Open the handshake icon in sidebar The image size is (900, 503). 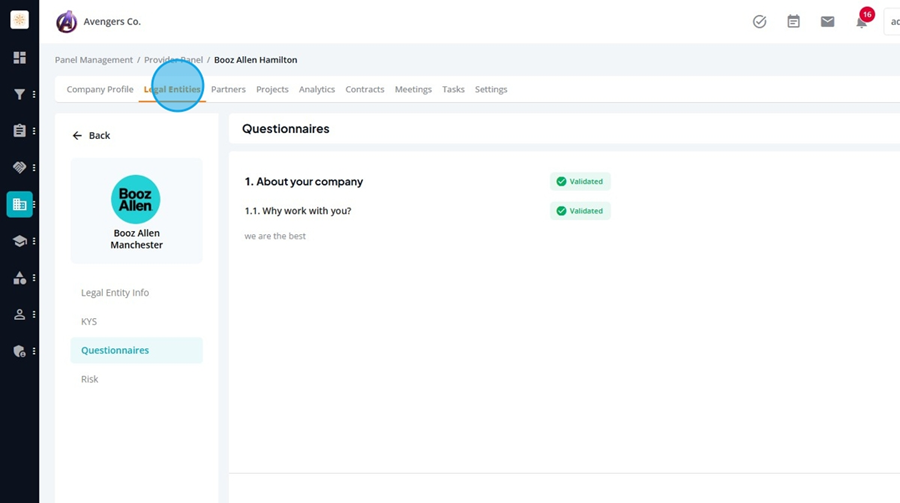coord(20,168)
